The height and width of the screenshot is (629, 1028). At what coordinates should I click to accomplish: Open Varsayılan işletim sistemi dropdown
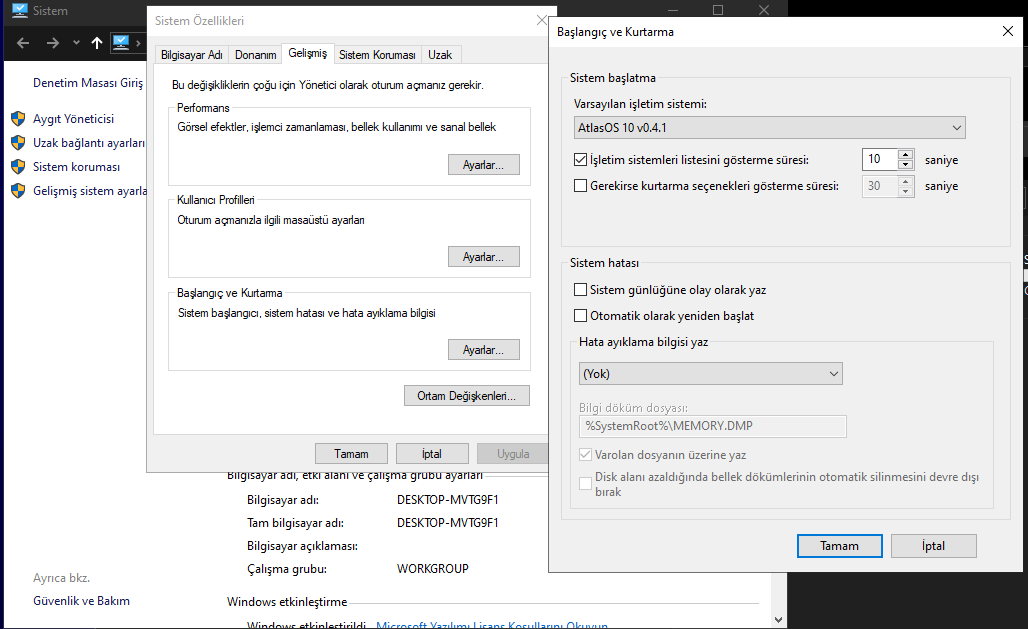point(770,128)
